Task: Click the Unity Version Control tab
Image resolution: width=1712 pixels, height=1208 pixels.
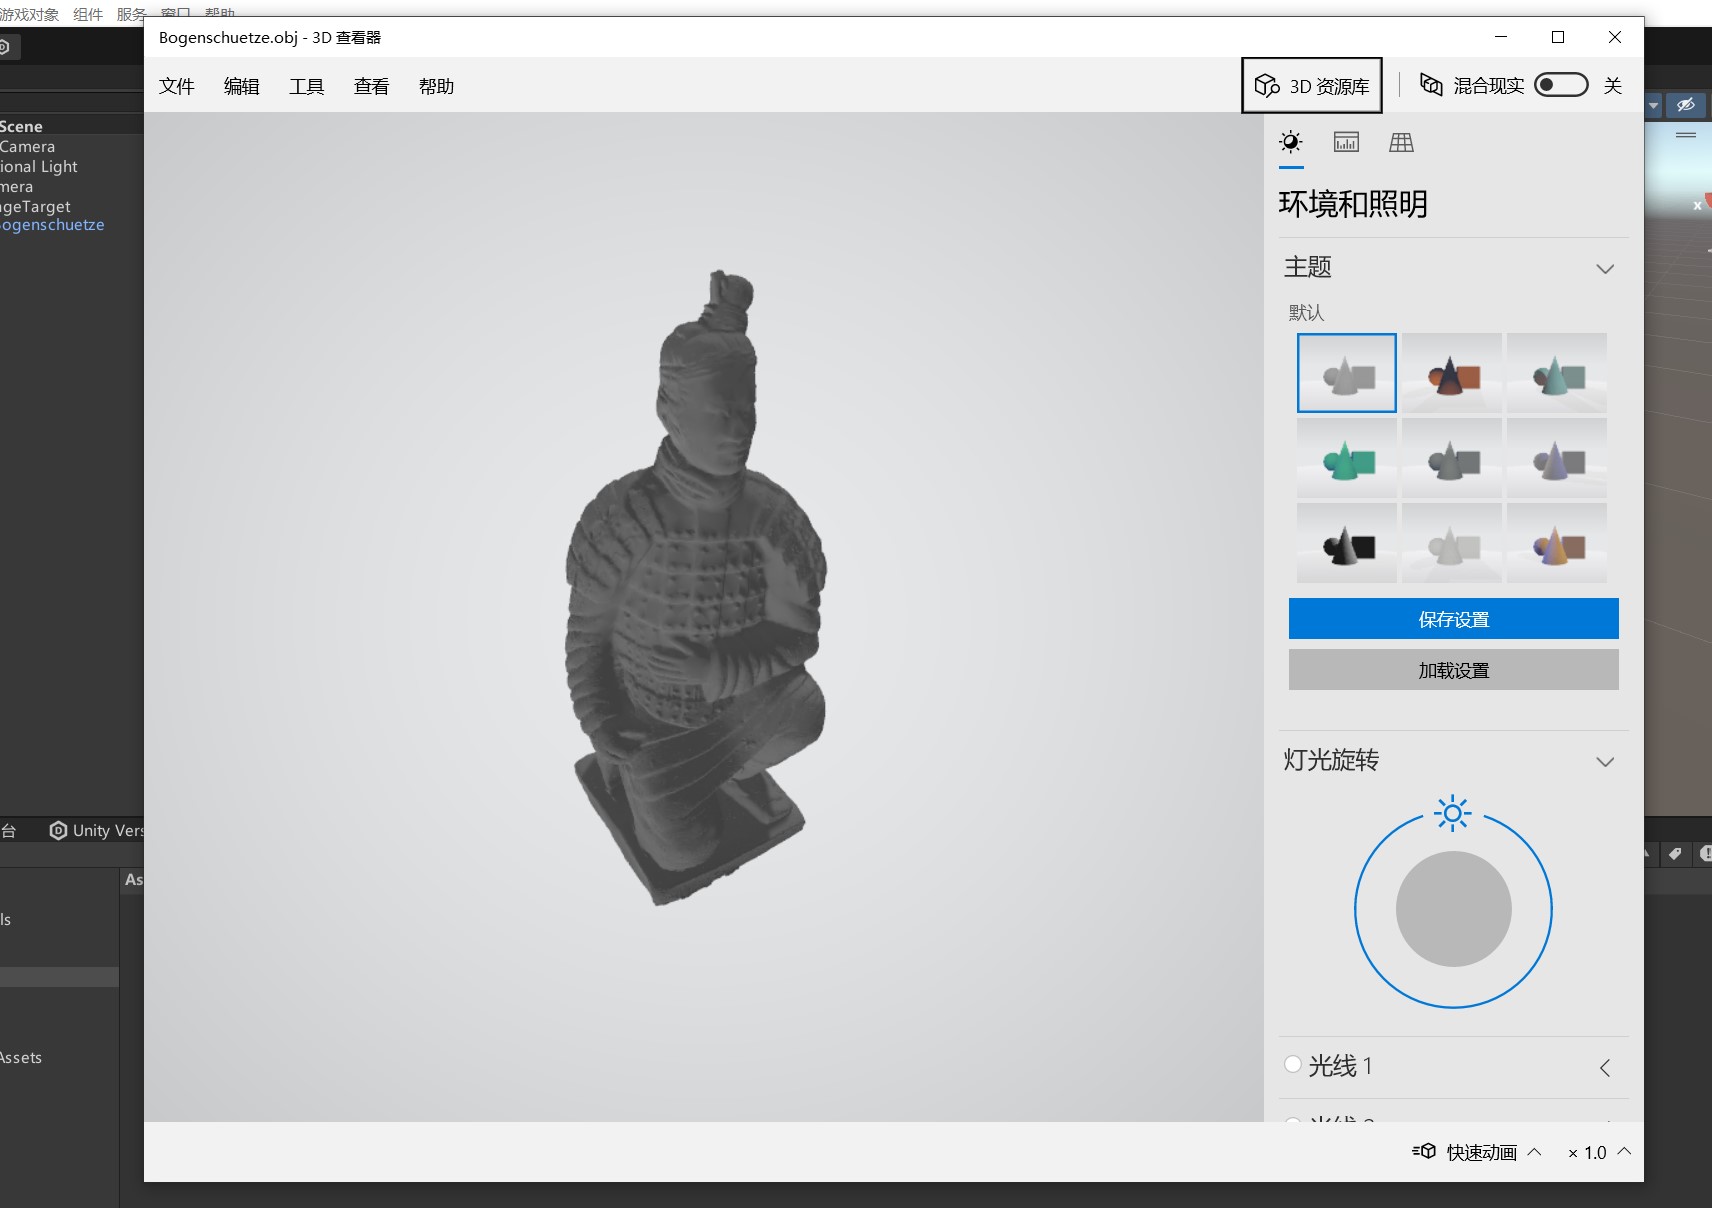Action: pos(97,830)
